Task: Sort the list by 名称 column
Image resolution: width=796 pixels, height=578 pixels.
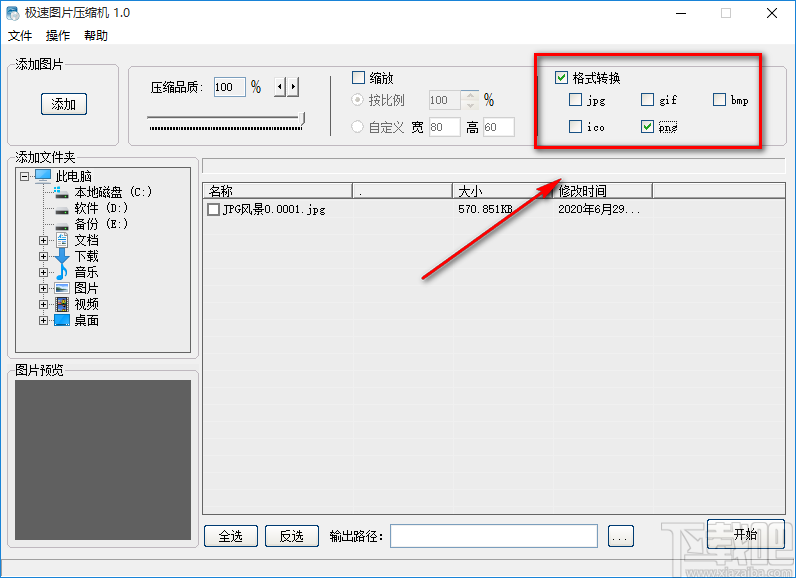Action: (277, 191)
